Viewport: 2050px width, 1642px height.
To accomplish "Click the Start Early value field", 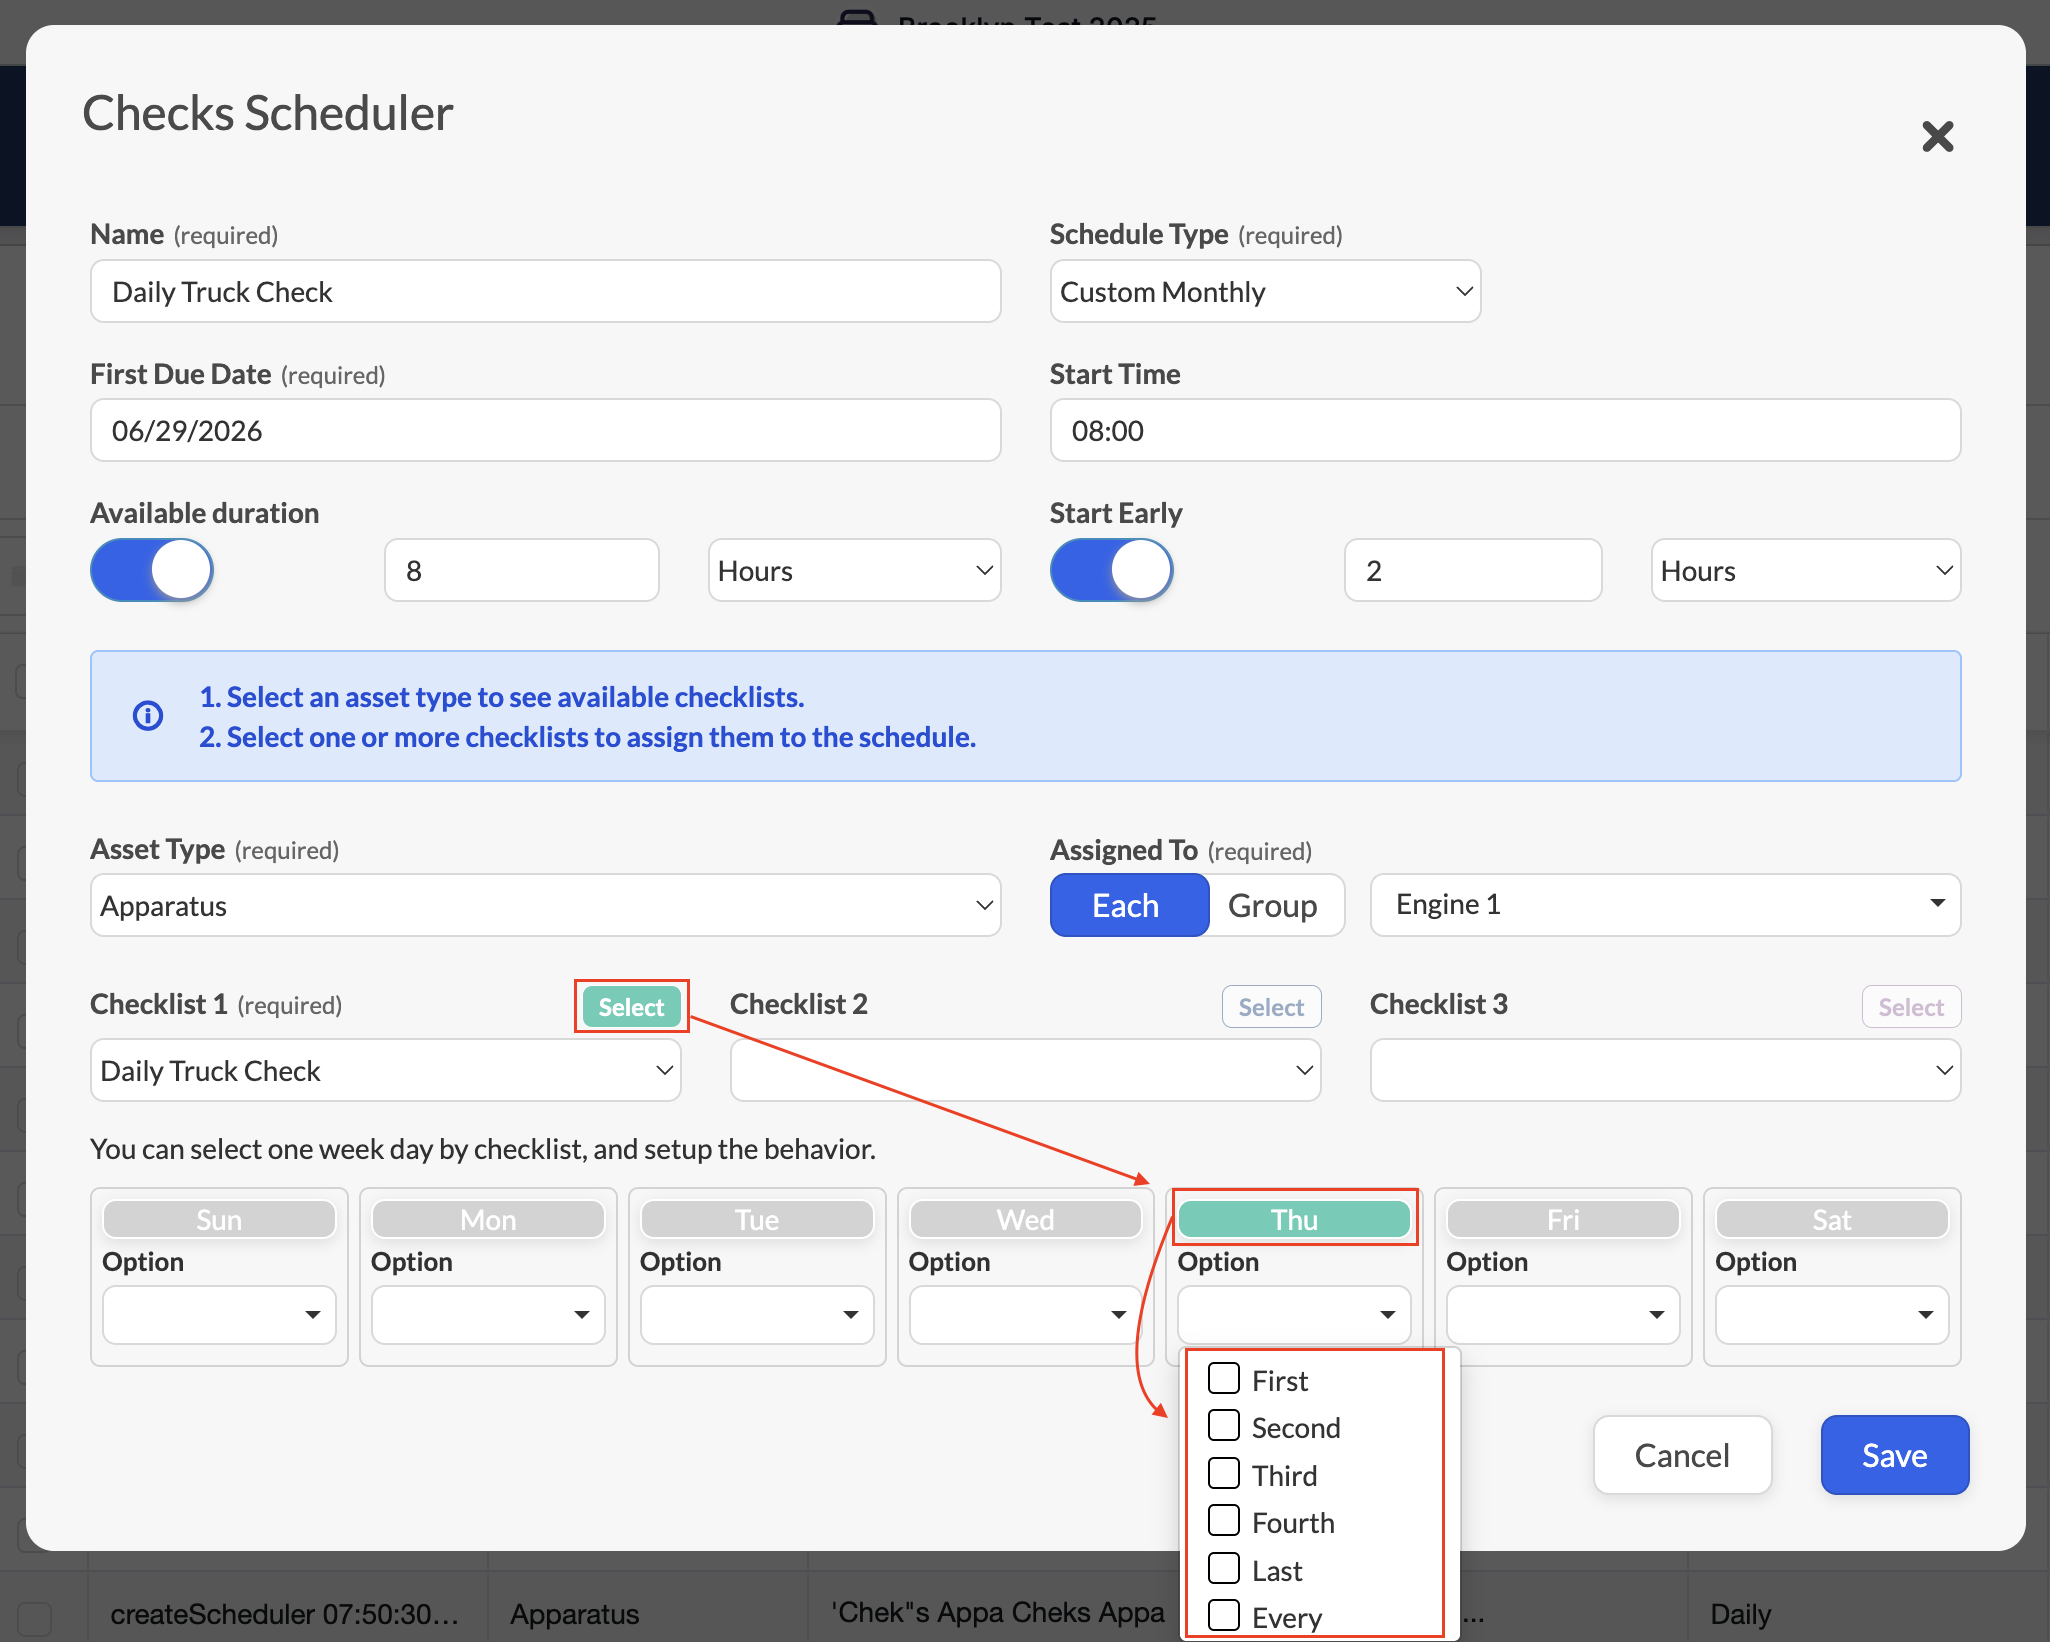I will tap(1473, 570).
